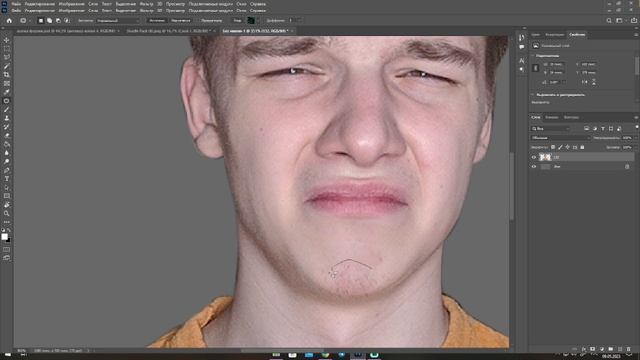Open the History panel icon in collapsed strip

(x=522, y=38)
